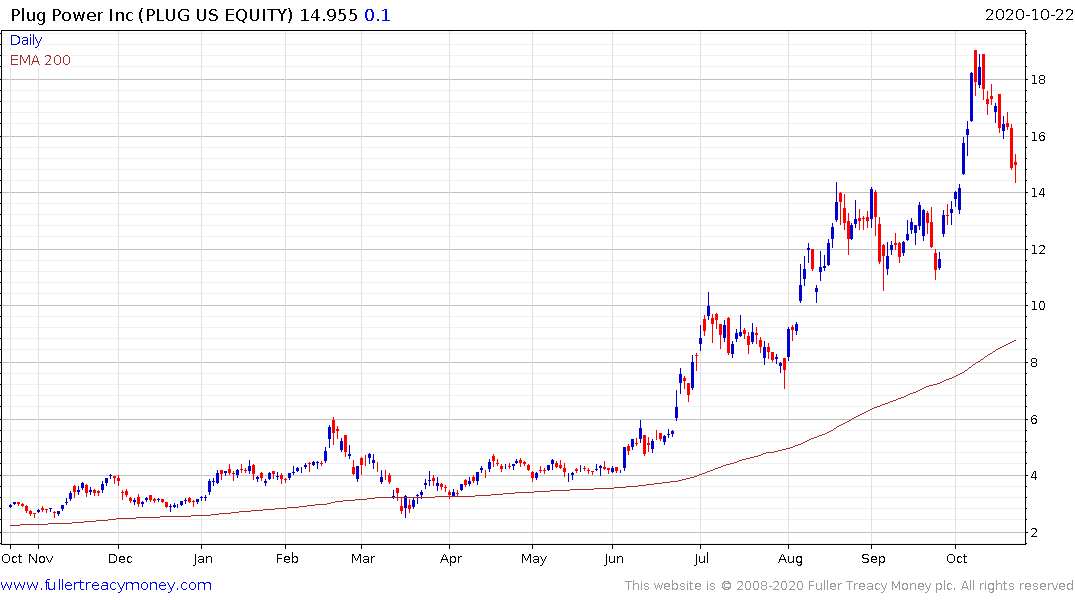The height and width of the screenshot is (600, 1075).
Task: Click the rightmost 'Oct' x-axis label
Action: [956, 559]
